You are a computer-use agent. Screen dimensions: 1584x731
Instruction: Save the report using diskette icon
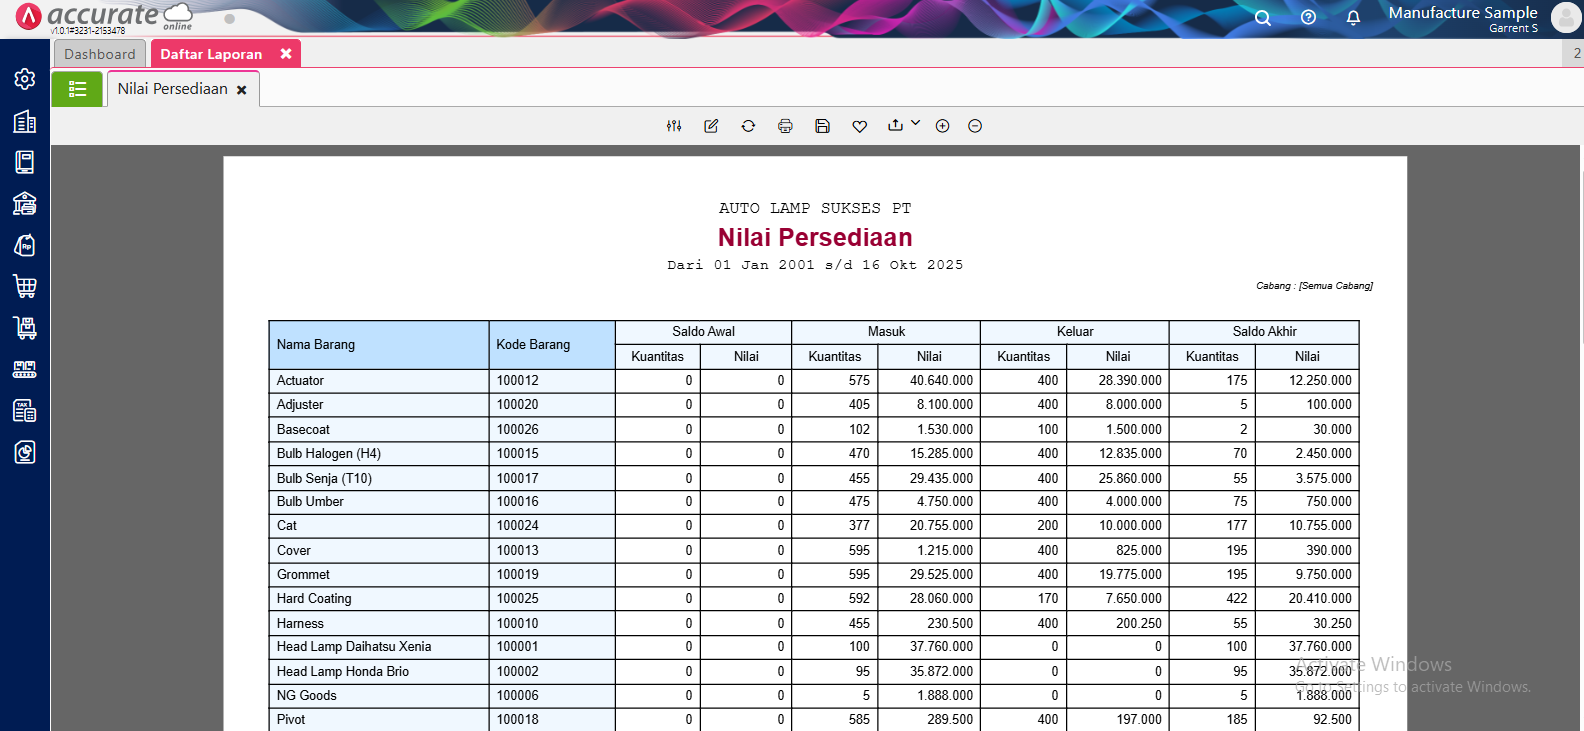822,126
